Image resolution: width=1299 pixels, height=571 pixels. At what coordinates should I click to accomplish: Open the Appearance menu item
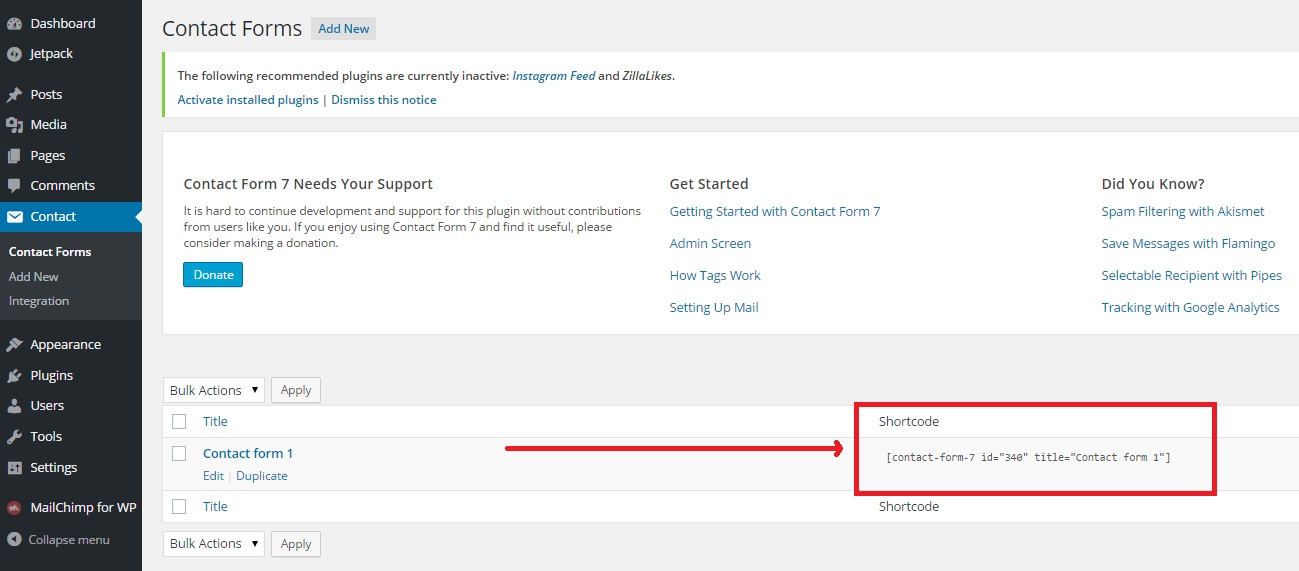65,345
